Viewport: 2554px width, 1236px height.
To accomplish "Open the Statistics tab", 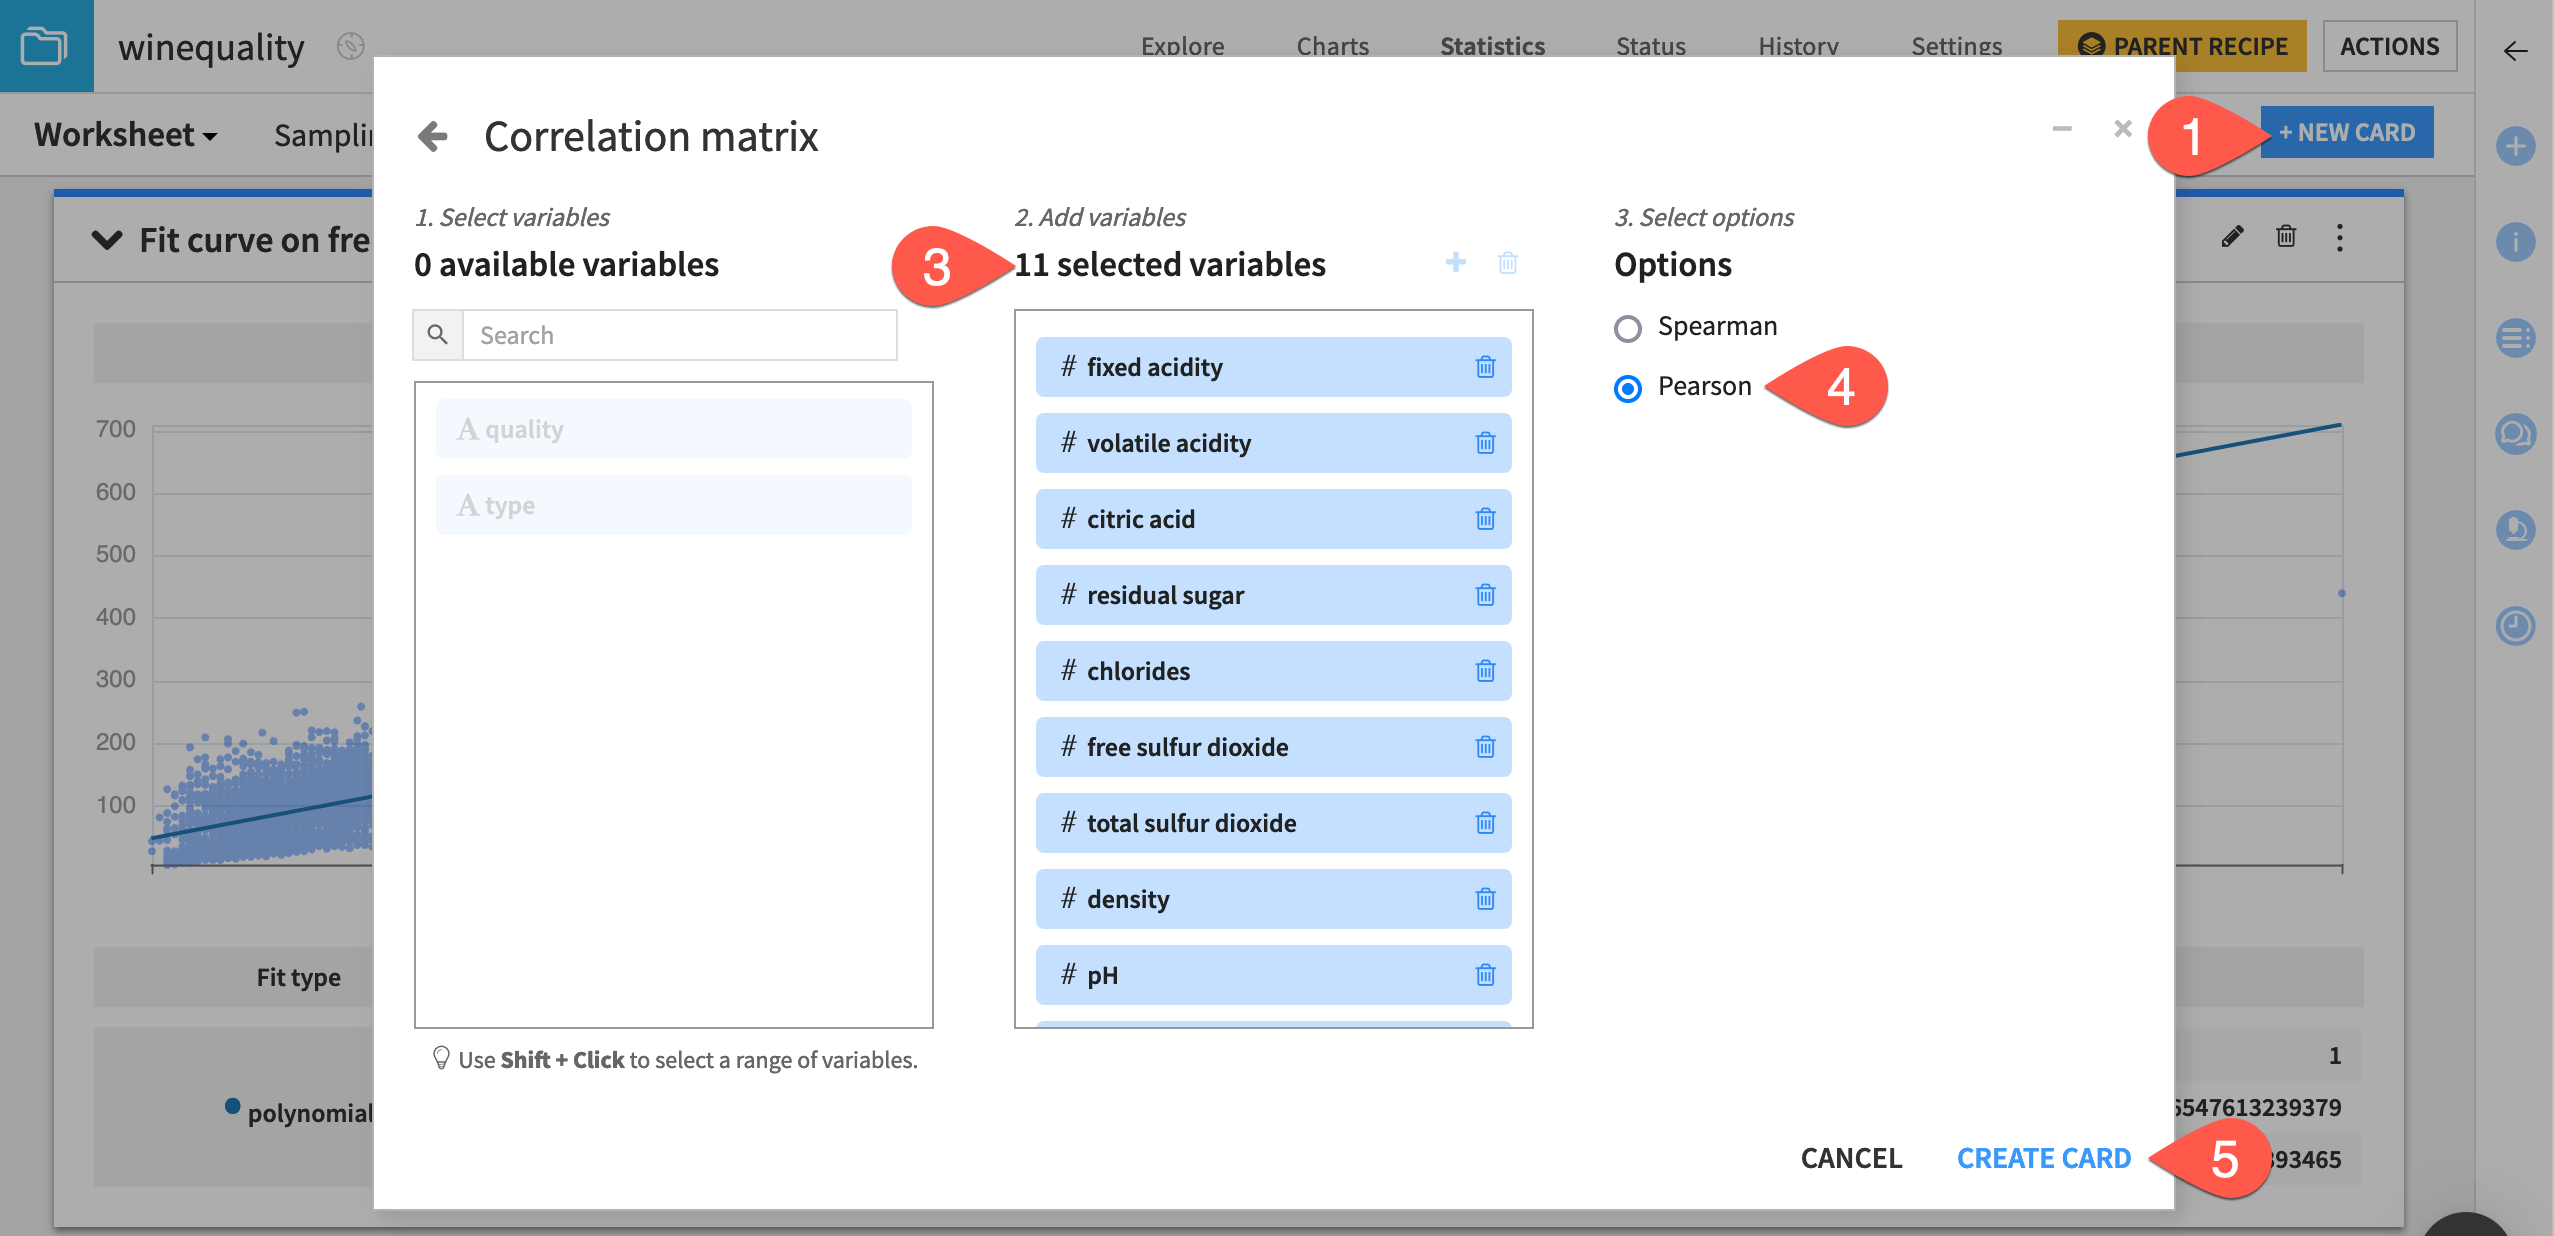I will click(1492, 46).
